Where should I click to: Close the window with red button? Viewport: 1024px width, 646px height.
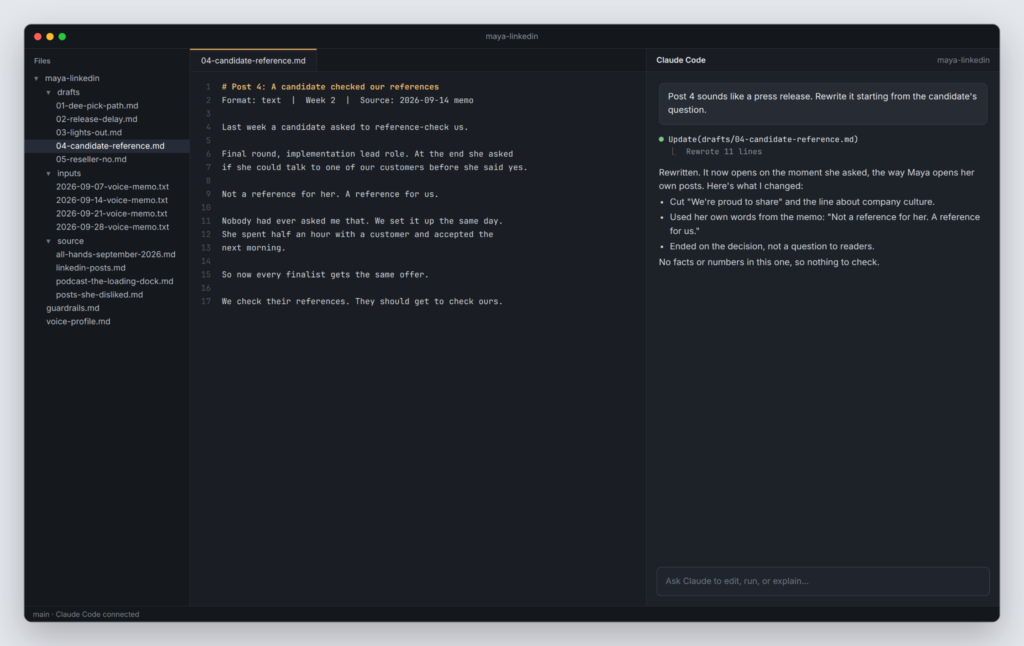point(38,37)
